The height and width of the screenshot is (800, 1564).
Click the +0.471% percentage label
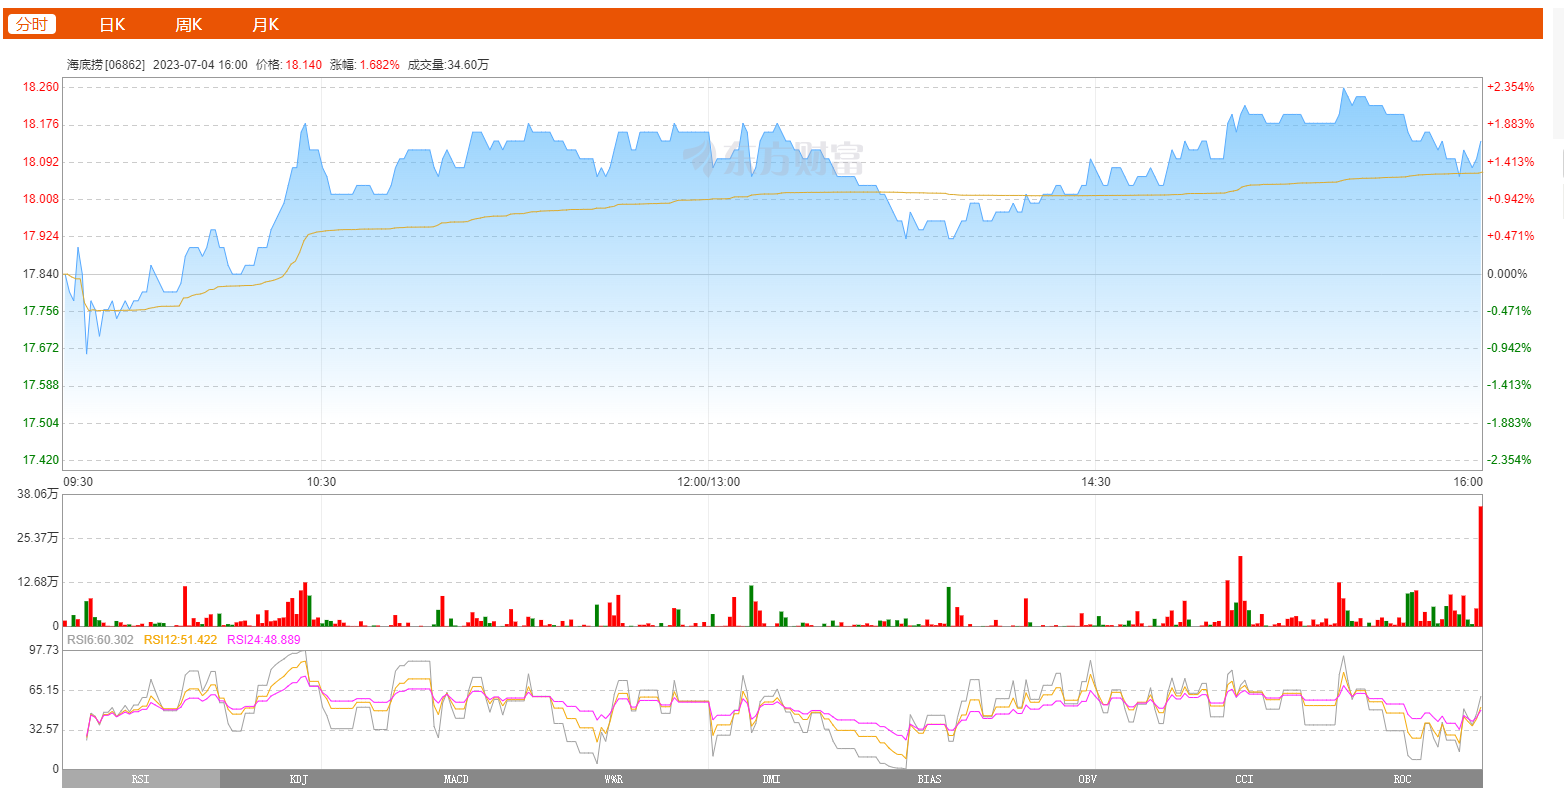click(x=1510, y=236)
